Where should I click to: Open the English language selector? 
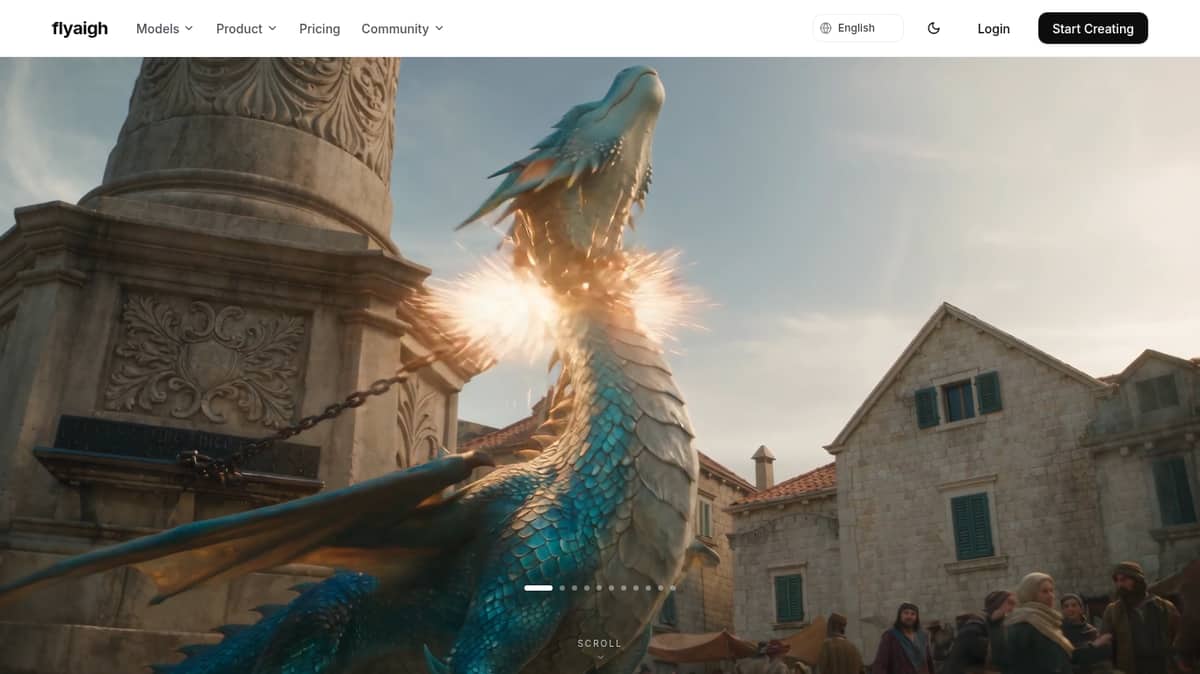858,28
